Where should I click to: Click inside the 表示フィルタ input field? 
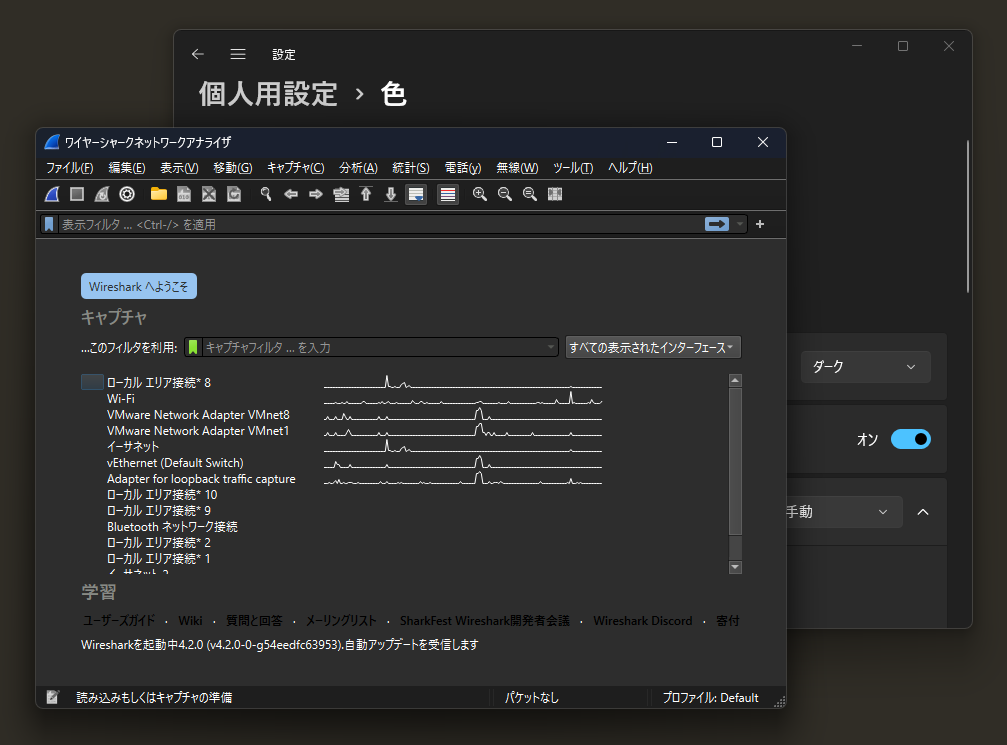(x=382, y=224)
